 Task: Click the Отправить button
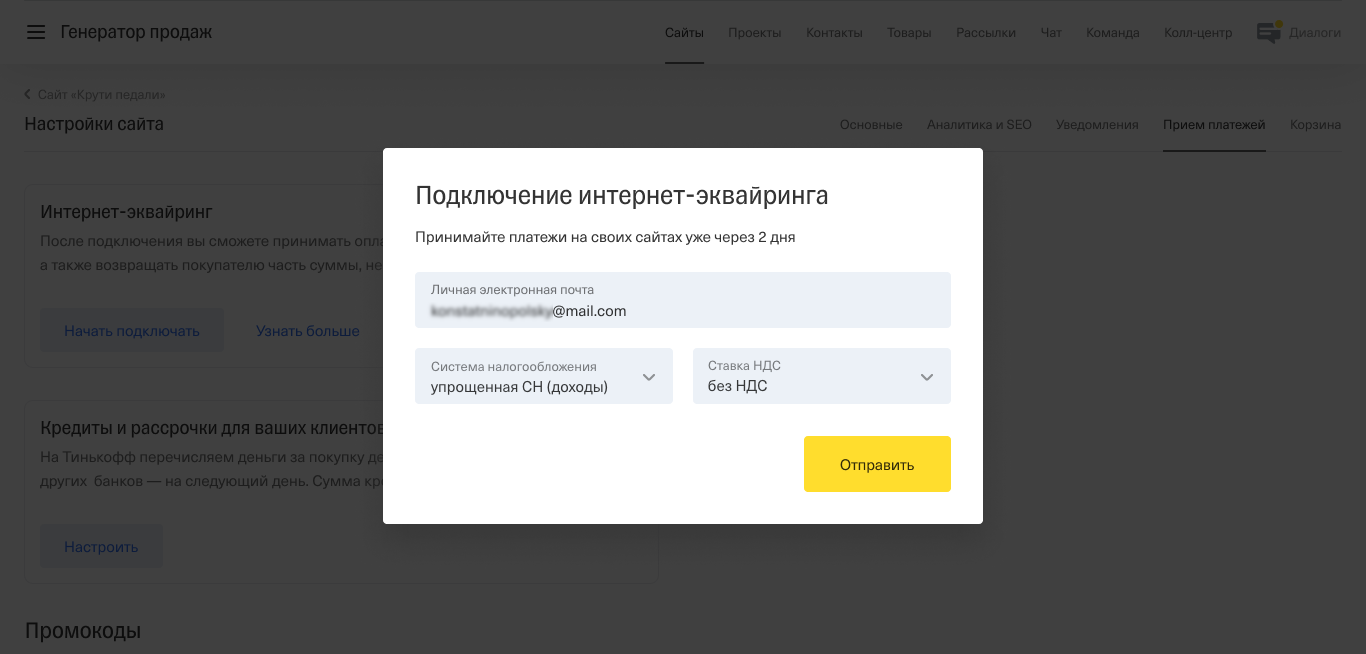877,464
